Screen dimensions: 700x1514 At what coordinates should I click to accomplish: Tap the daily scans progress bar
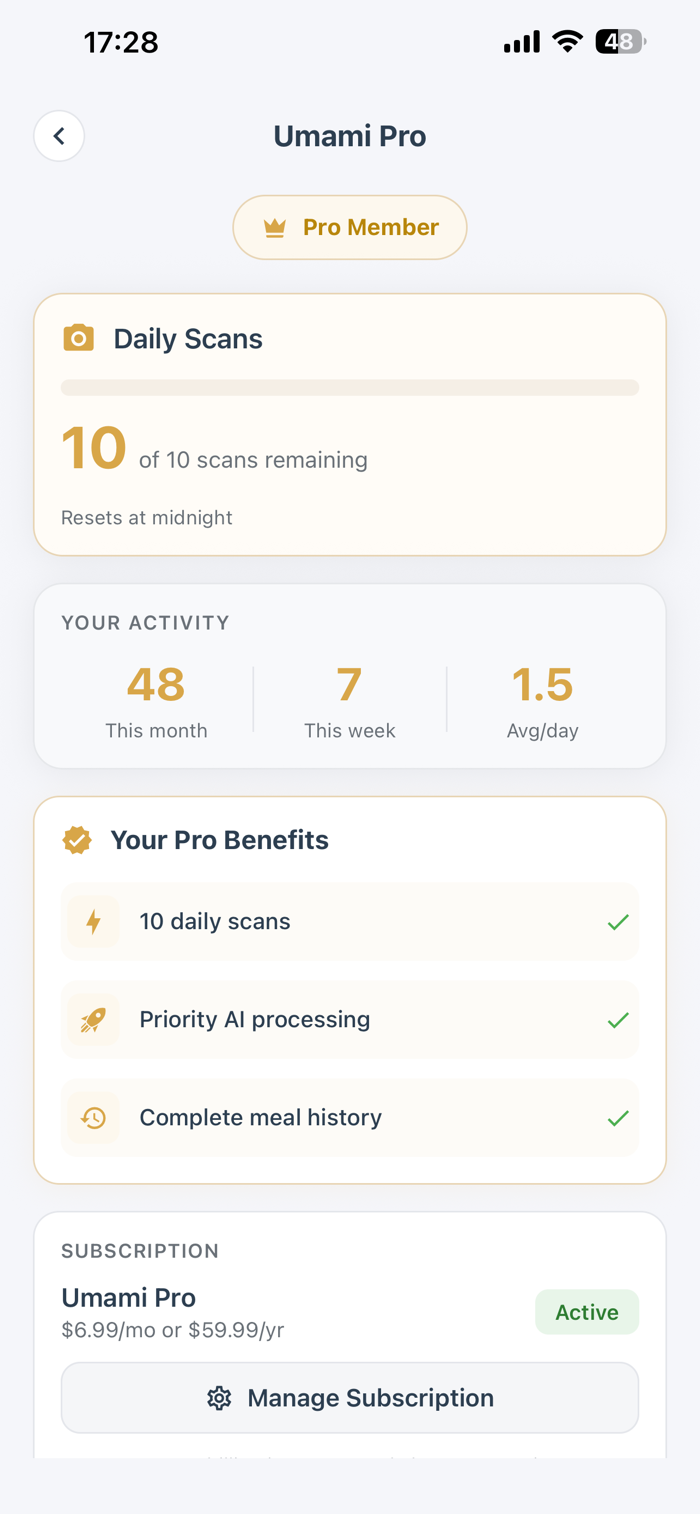350,388
